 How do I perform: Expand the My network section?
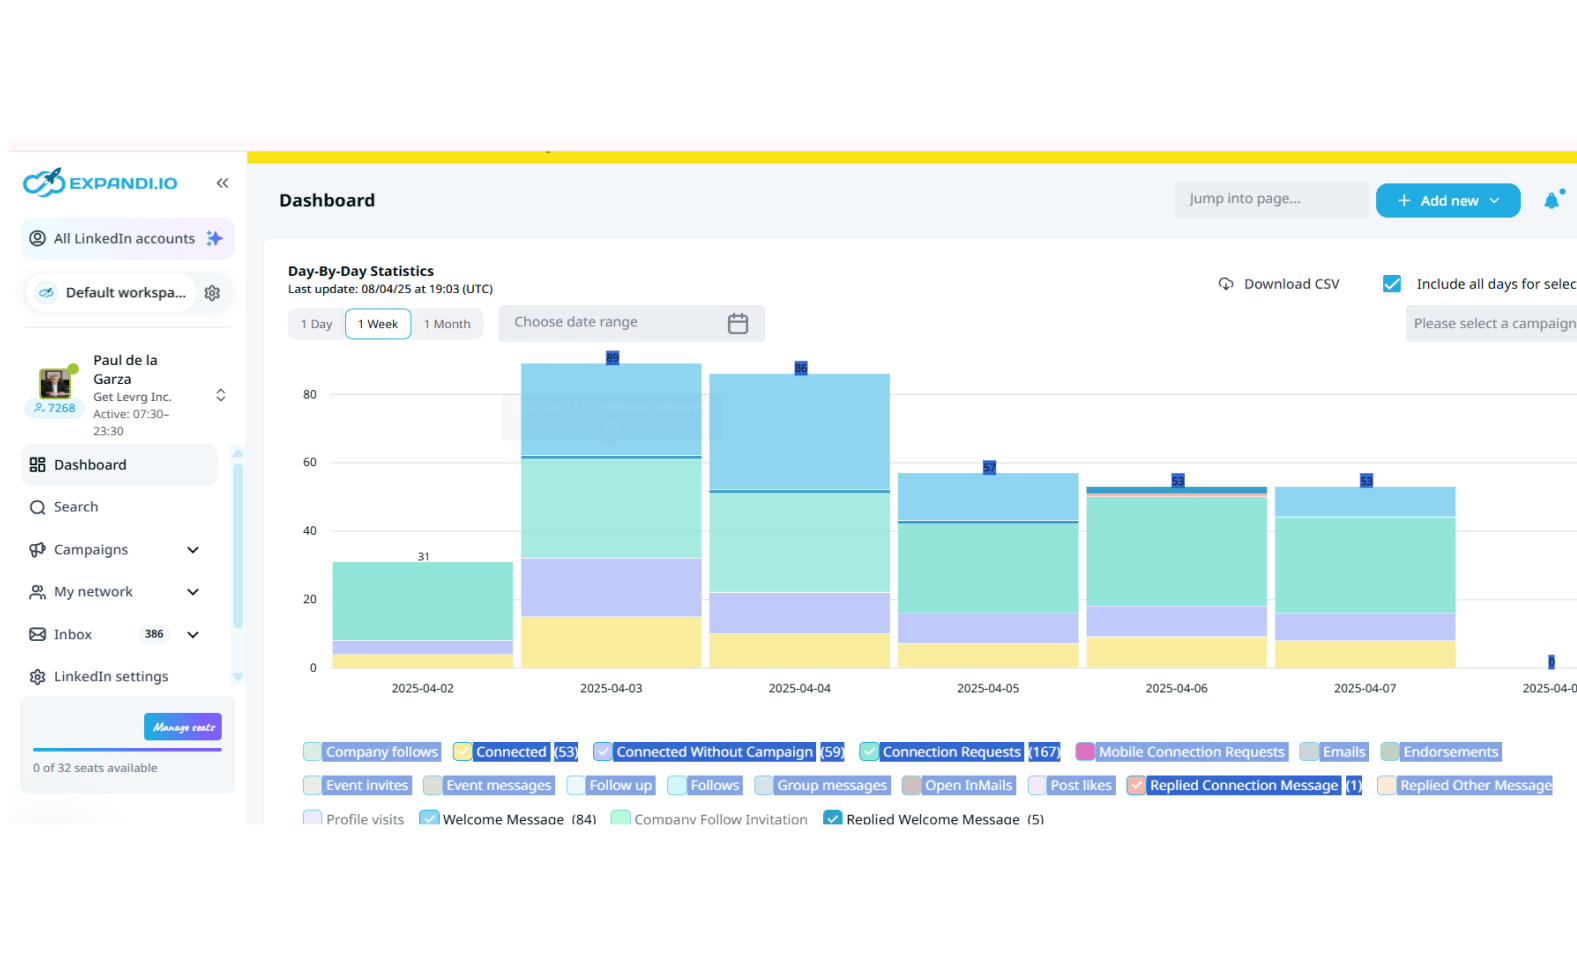[193, 592]
